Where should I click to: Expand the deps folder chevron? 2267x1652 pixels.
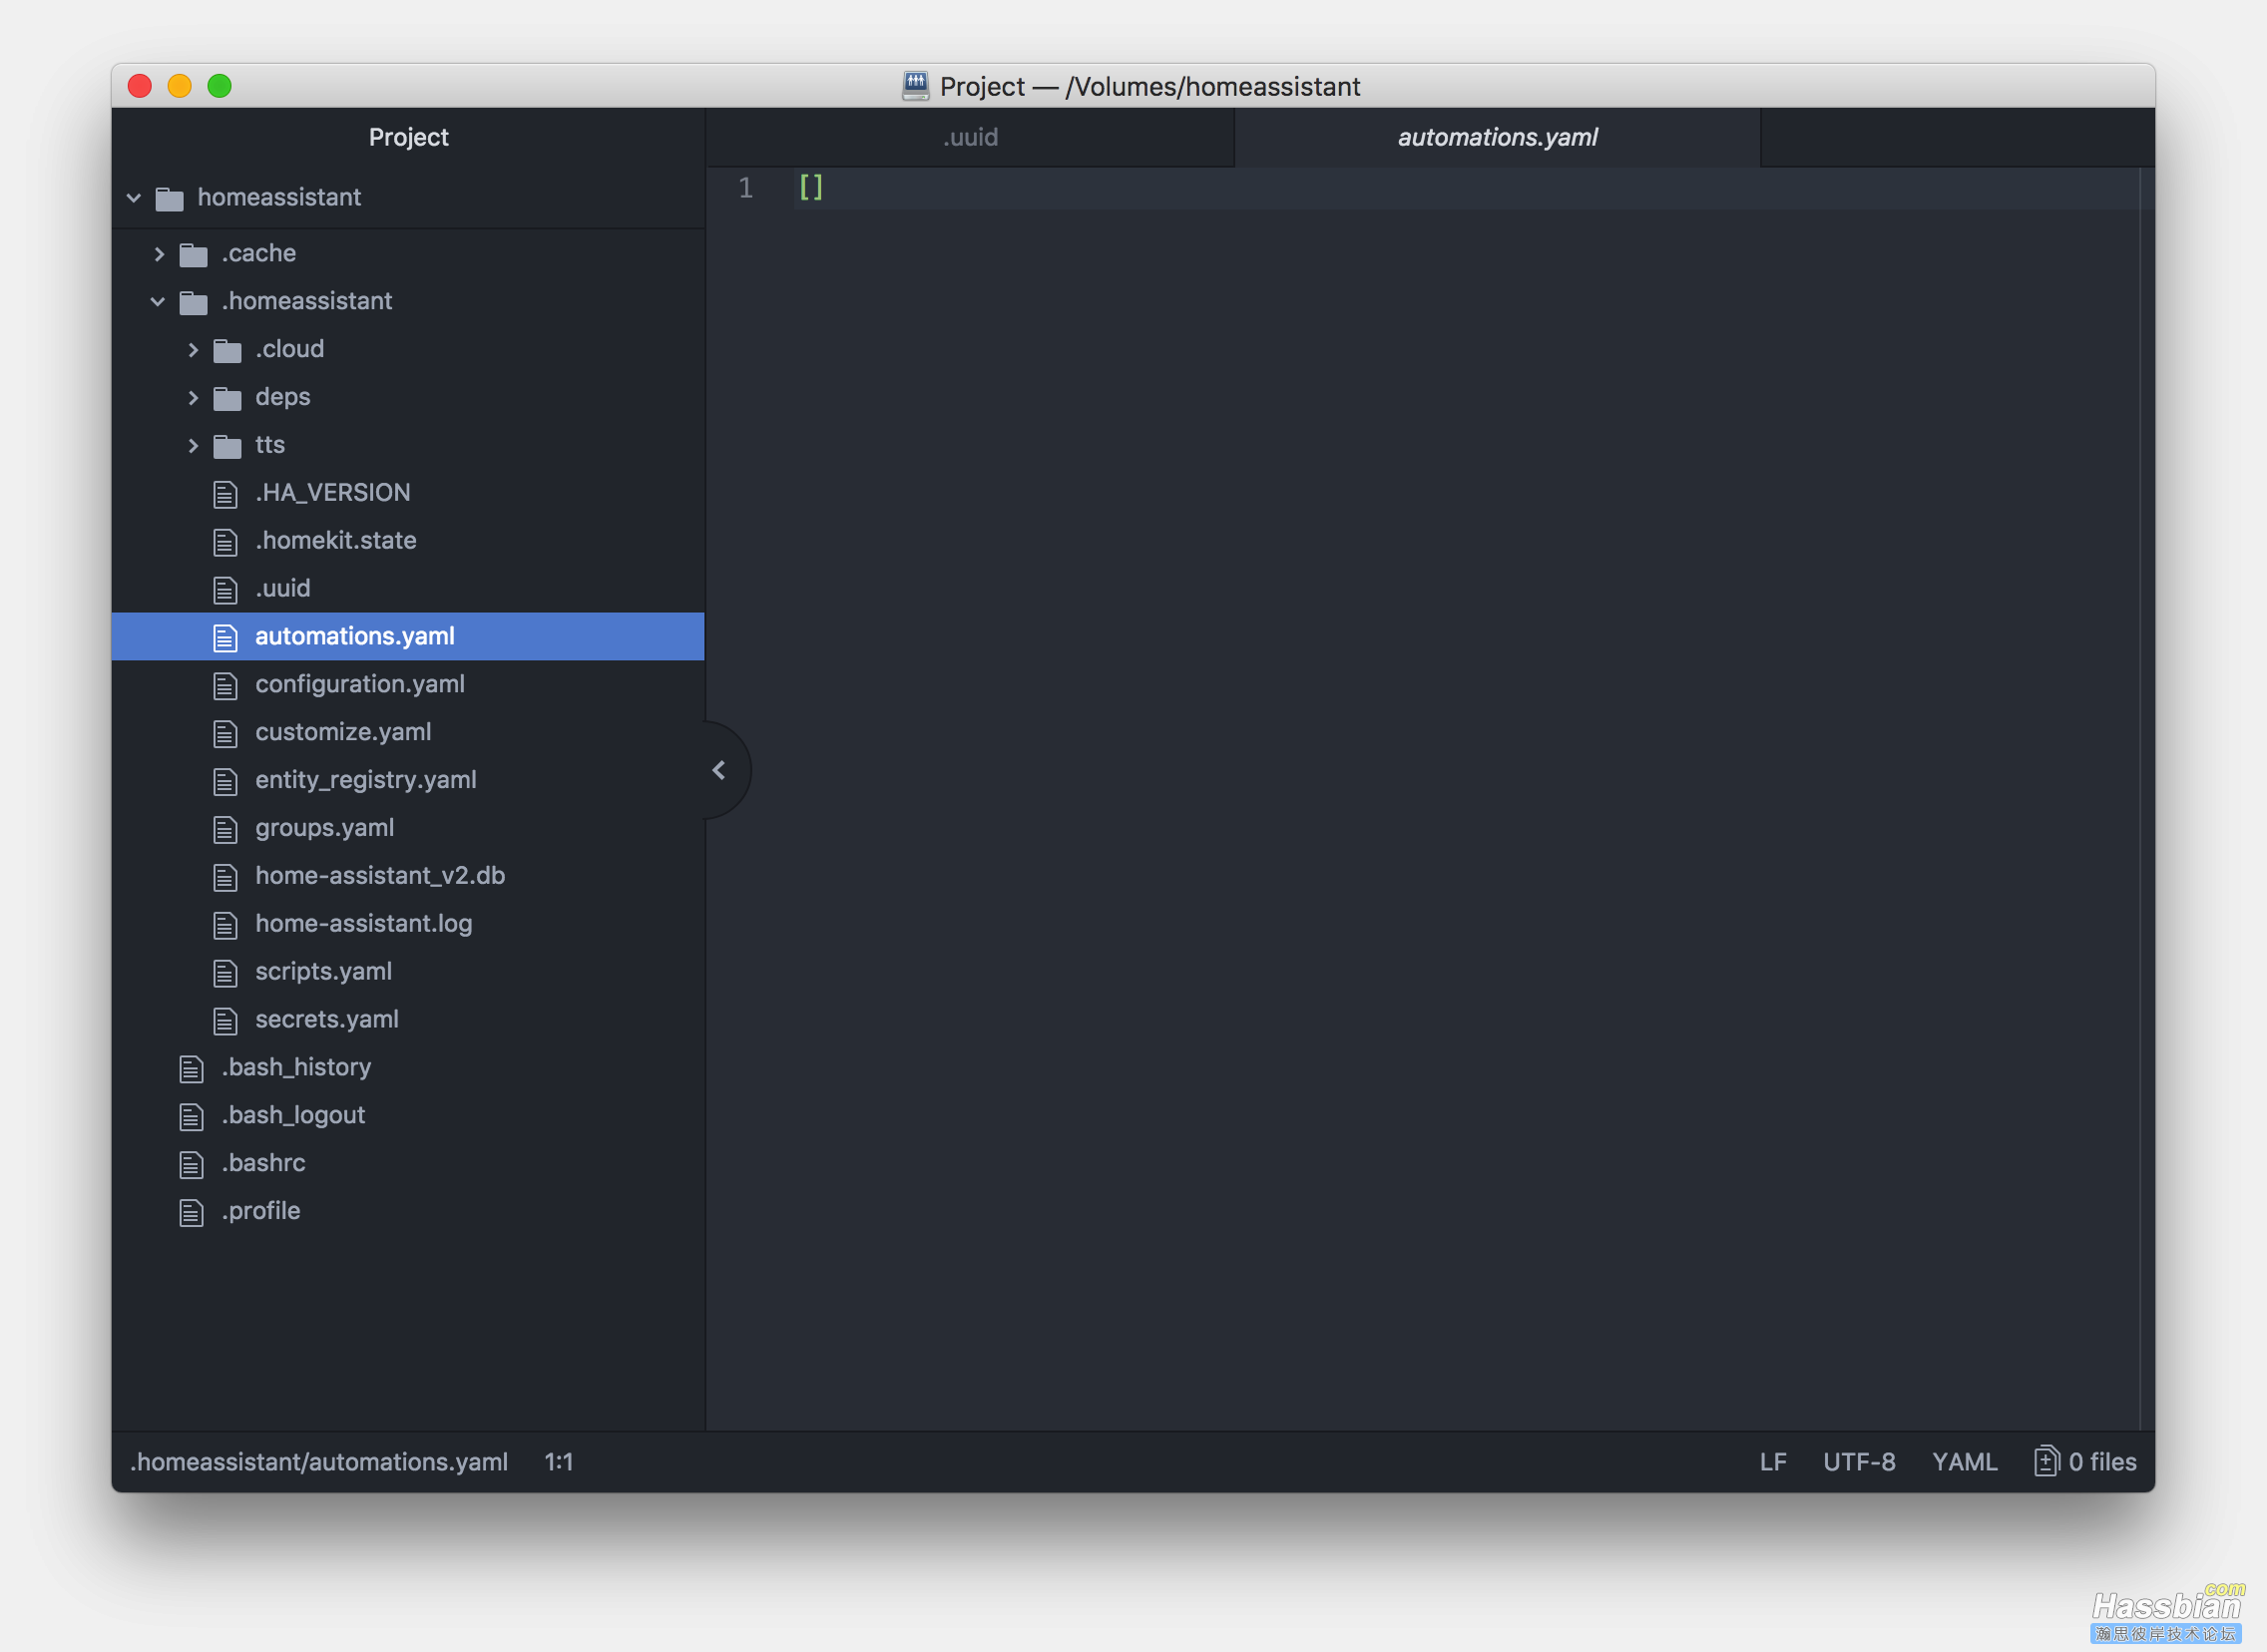pyautogui.click(x=193, y=398)
